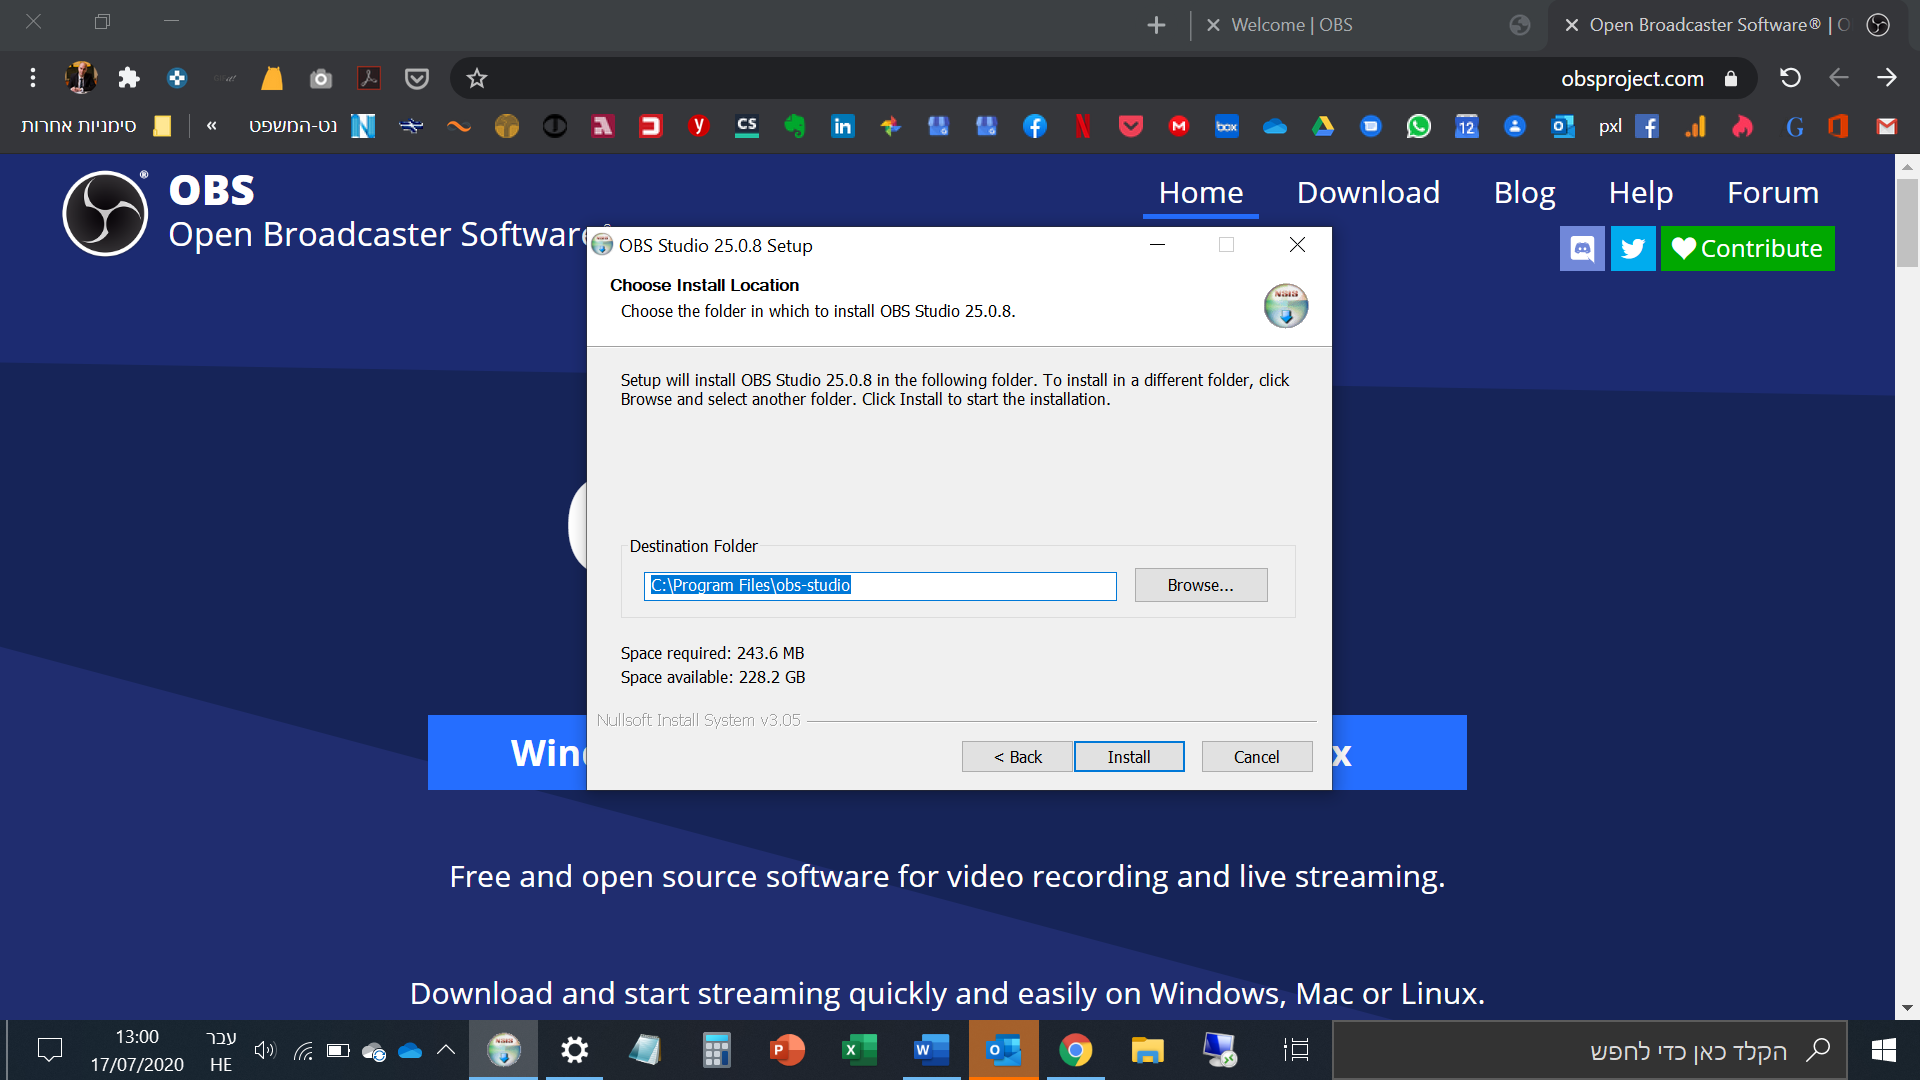The width and height of the screenshot is (1920, 1080).
Task: Open the נט-המשפט bookmark
Action: click(312, 126)
